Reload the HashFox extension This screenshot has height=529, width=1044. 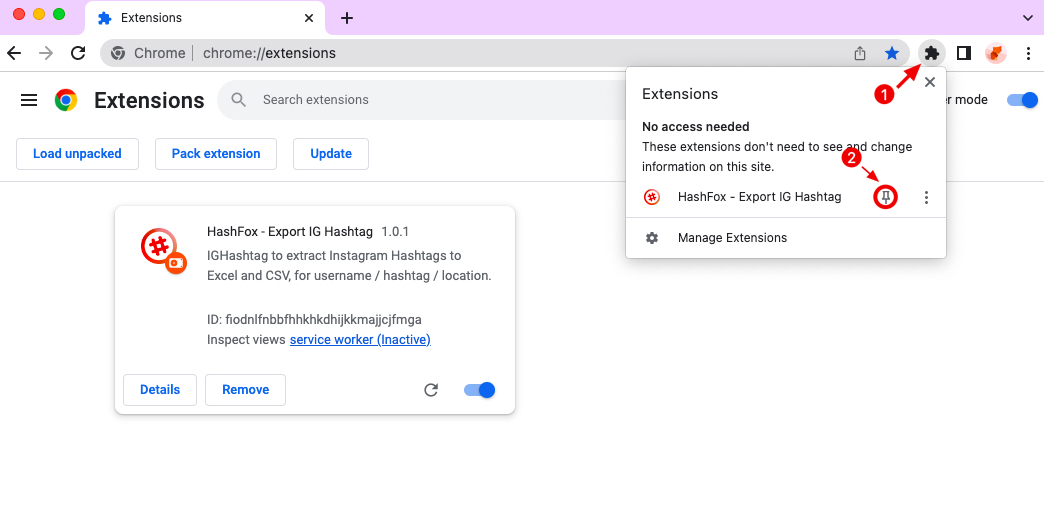tap(431, 390)
